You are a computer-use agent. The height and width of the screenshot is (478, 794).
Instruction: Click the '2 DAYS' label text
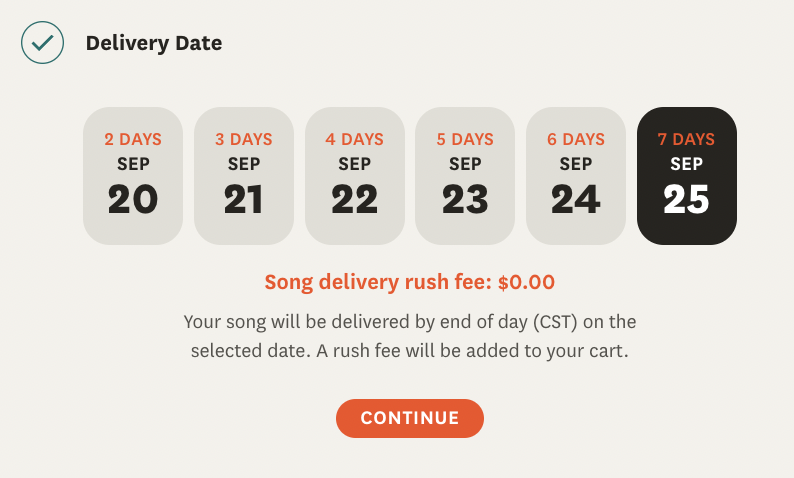(133, 139)
